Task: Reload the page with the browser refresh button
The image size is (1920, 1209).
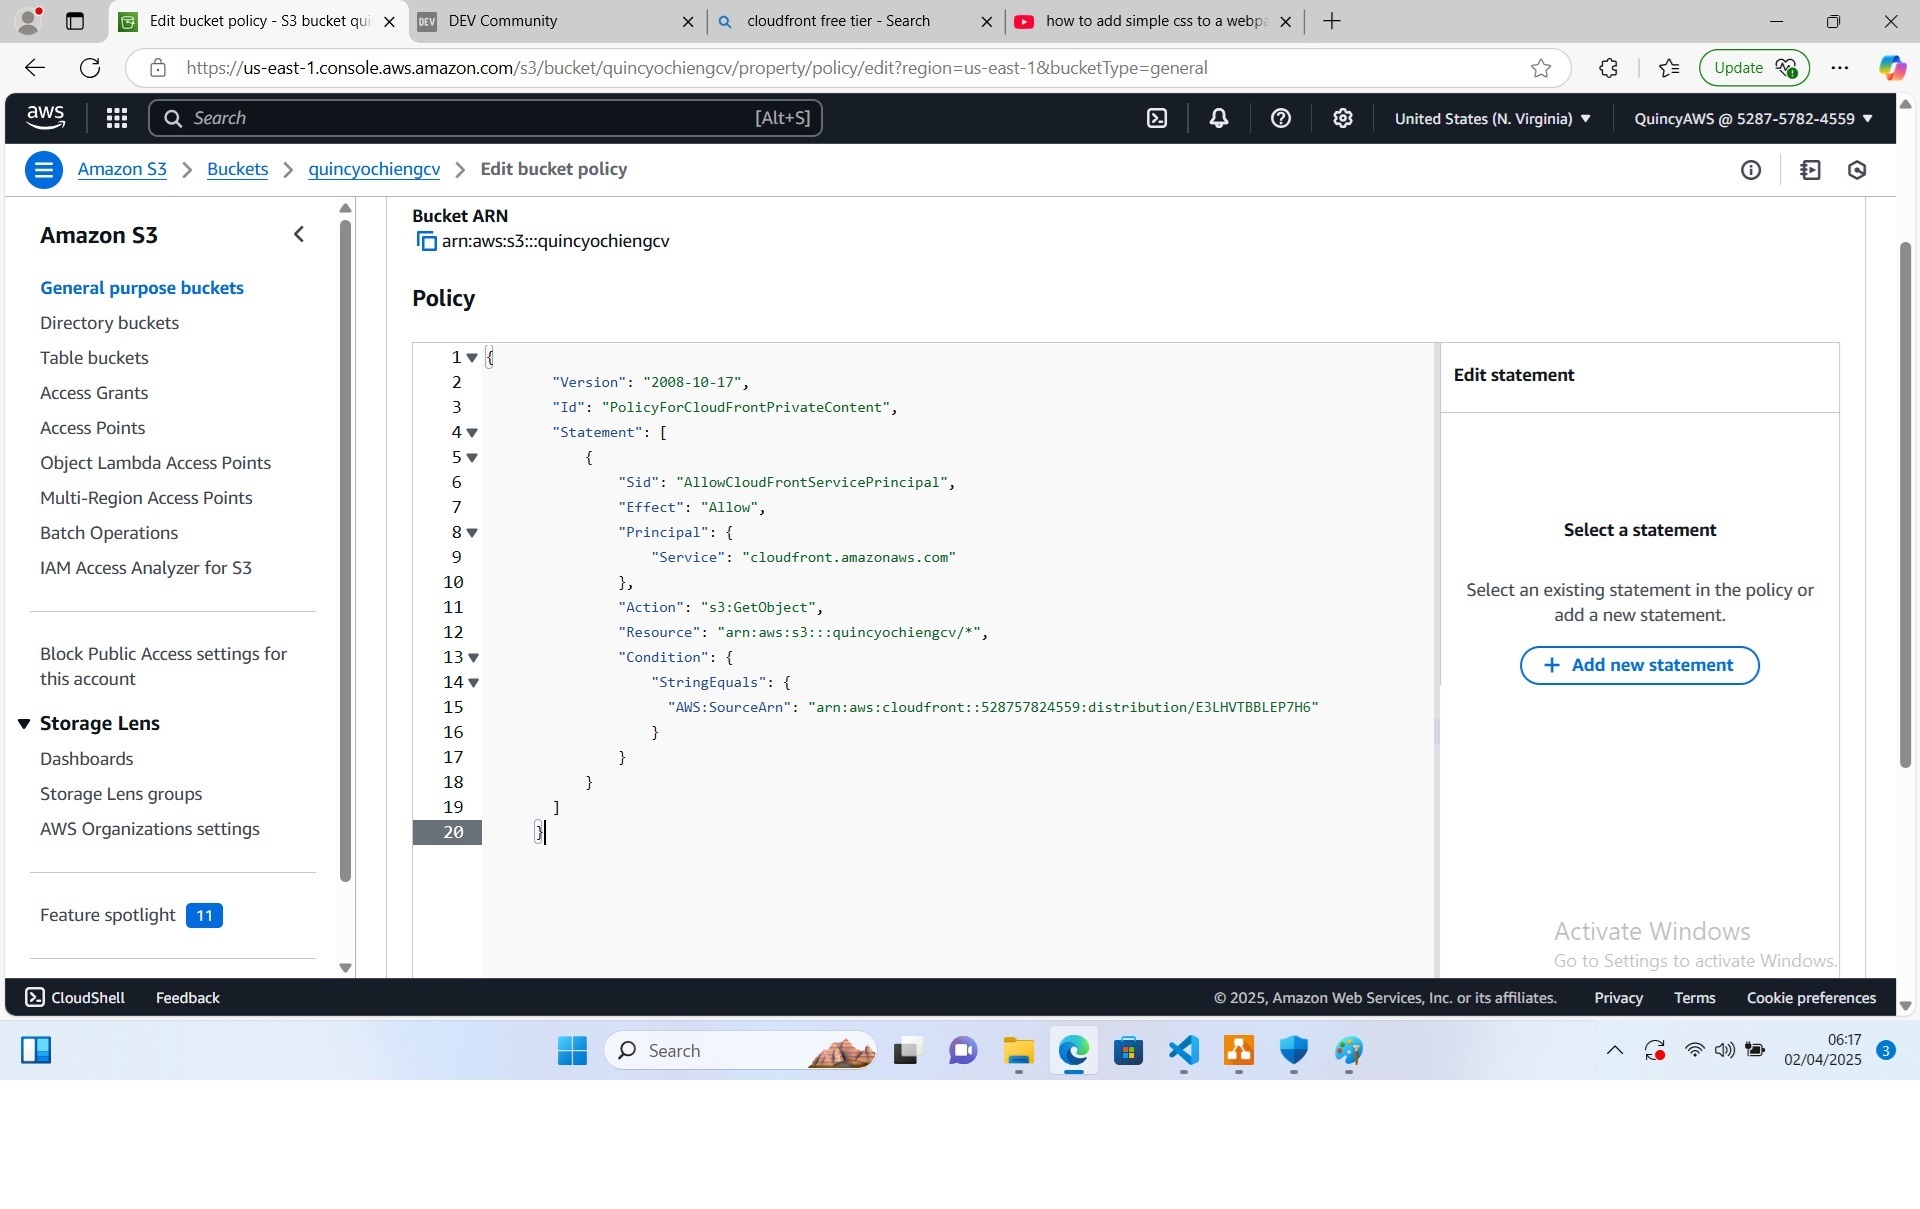Action: click(90, 68)
